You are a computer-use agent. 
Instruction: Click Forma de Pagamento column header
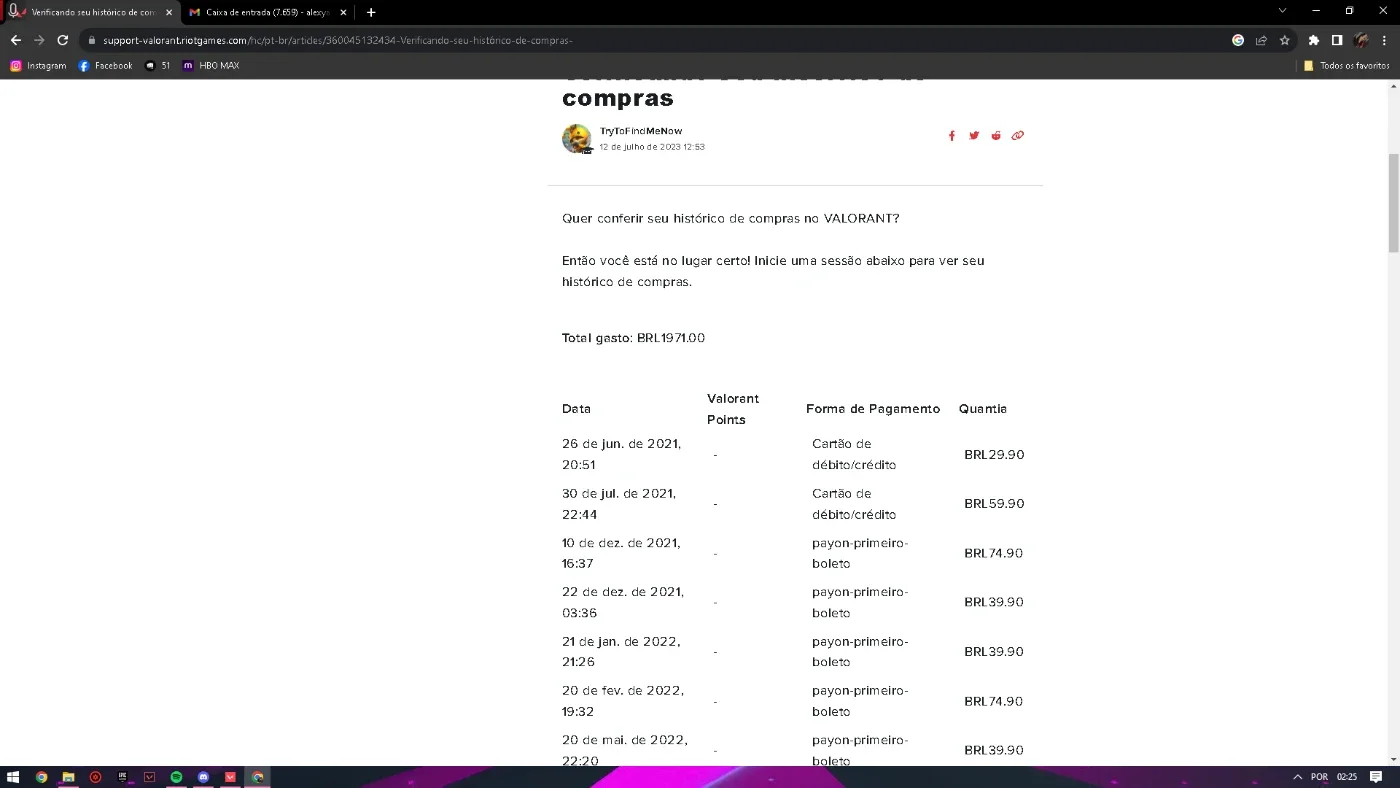point(873,409)
